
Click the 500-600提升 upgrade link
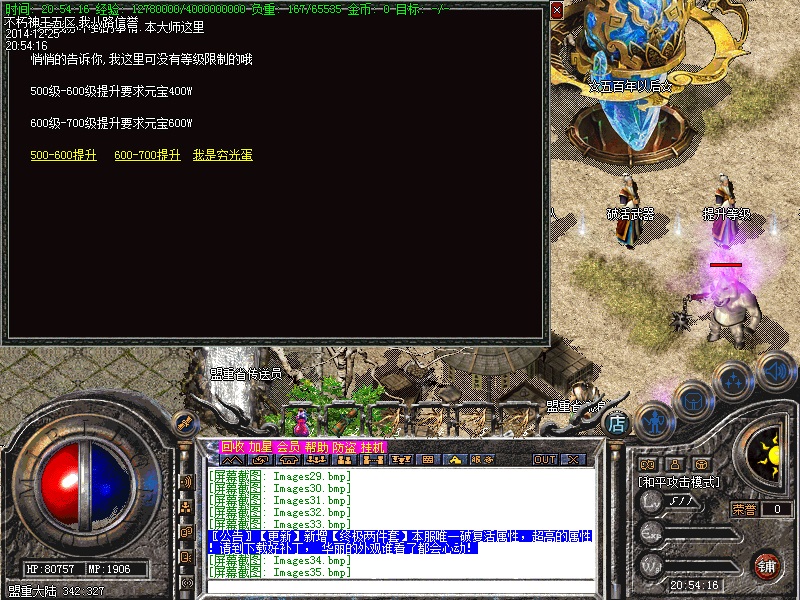(x=63, y=155)
